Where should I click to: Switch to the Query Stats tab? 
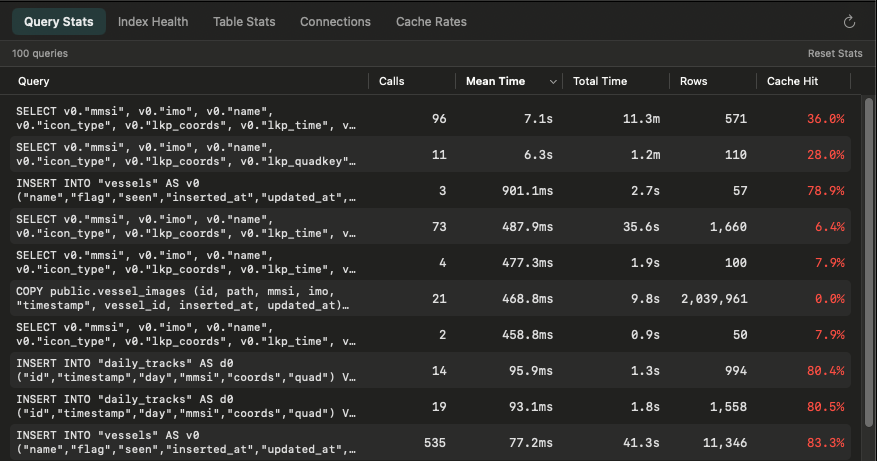click(59, 22)
